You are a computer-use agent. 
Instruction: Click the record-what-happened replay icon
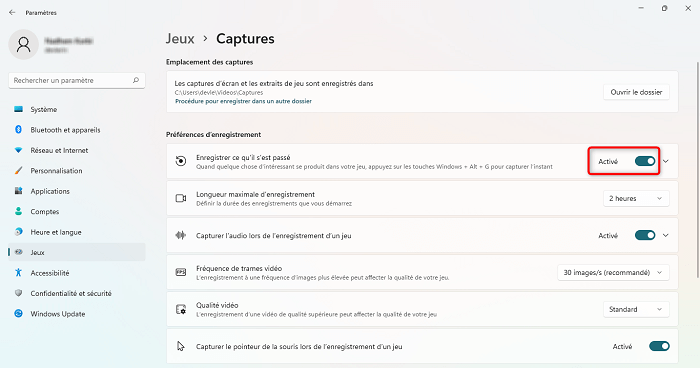[x=181, y=161]
